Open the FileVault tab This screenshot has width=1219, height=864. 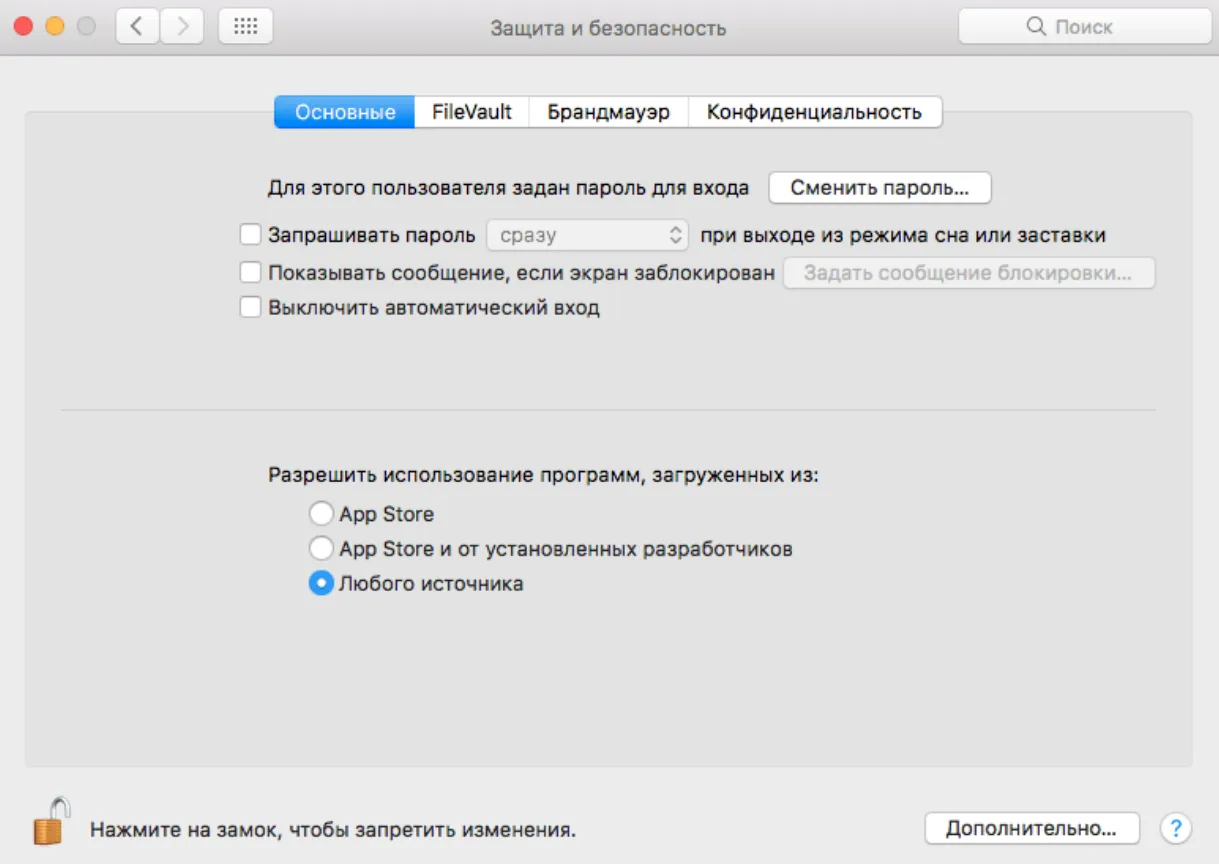pyautogui.click(x=472, y=112)
